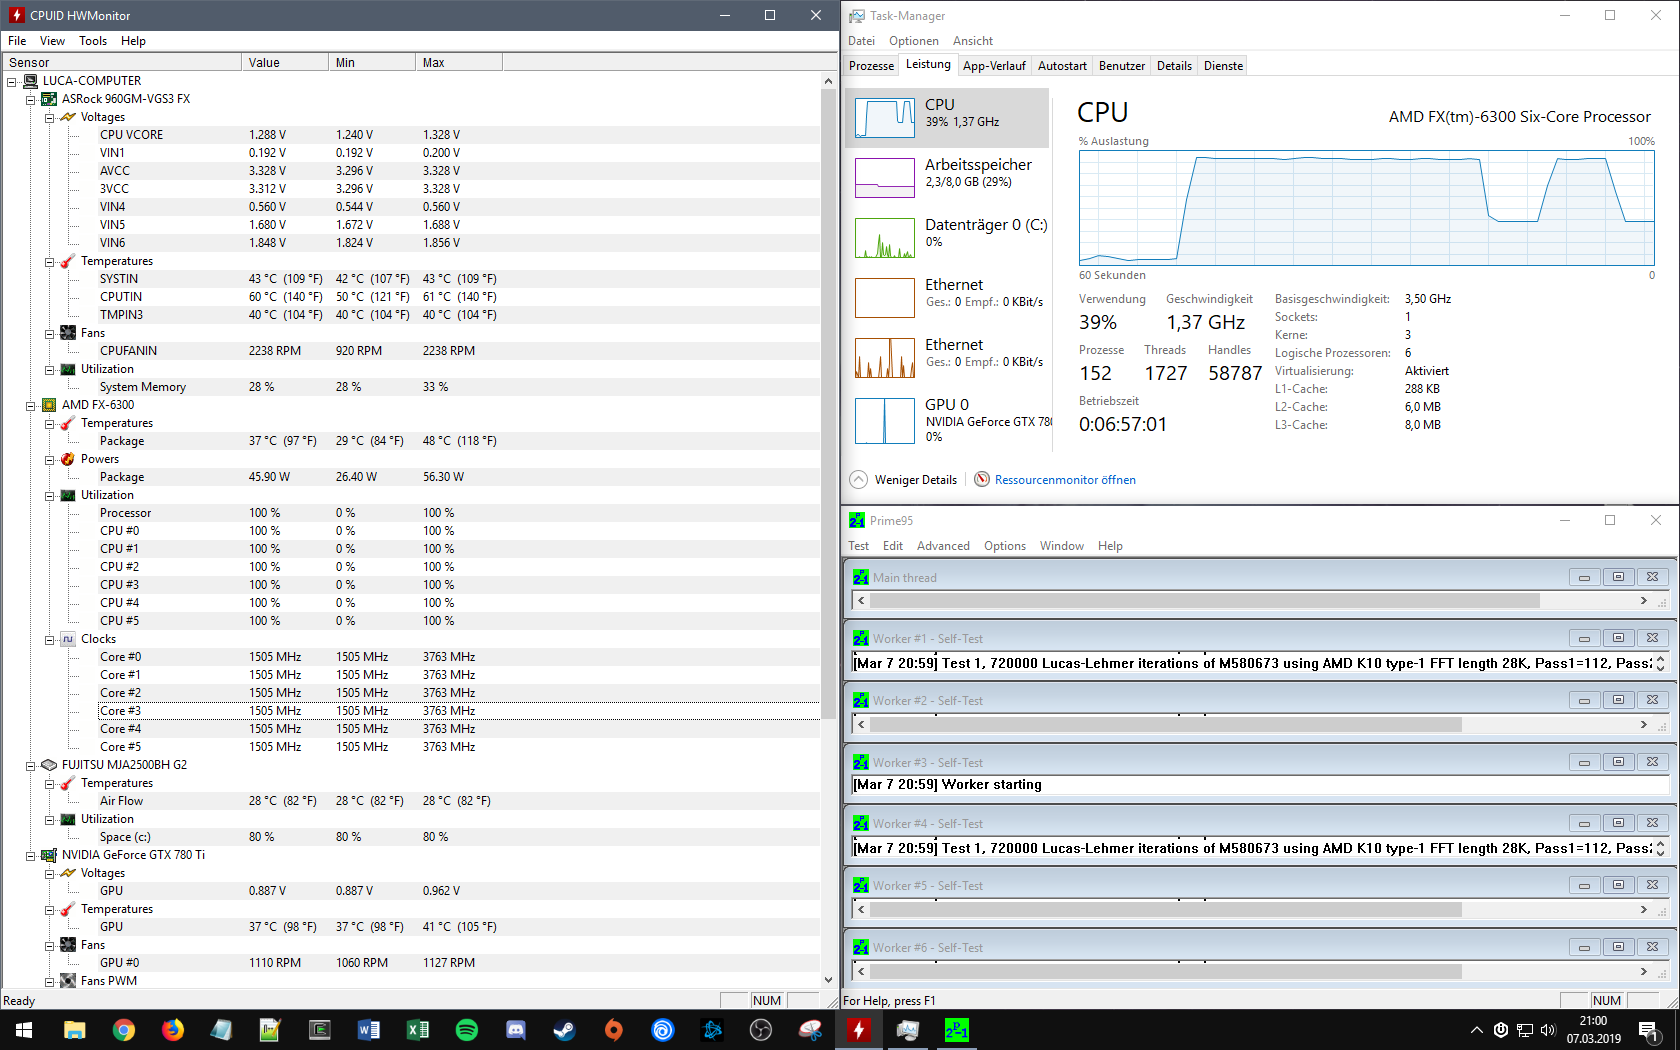Viewport: 1680px width, 1050px height.
Task: Open Excel from the taskbar
Action: tap(417, 1030)
